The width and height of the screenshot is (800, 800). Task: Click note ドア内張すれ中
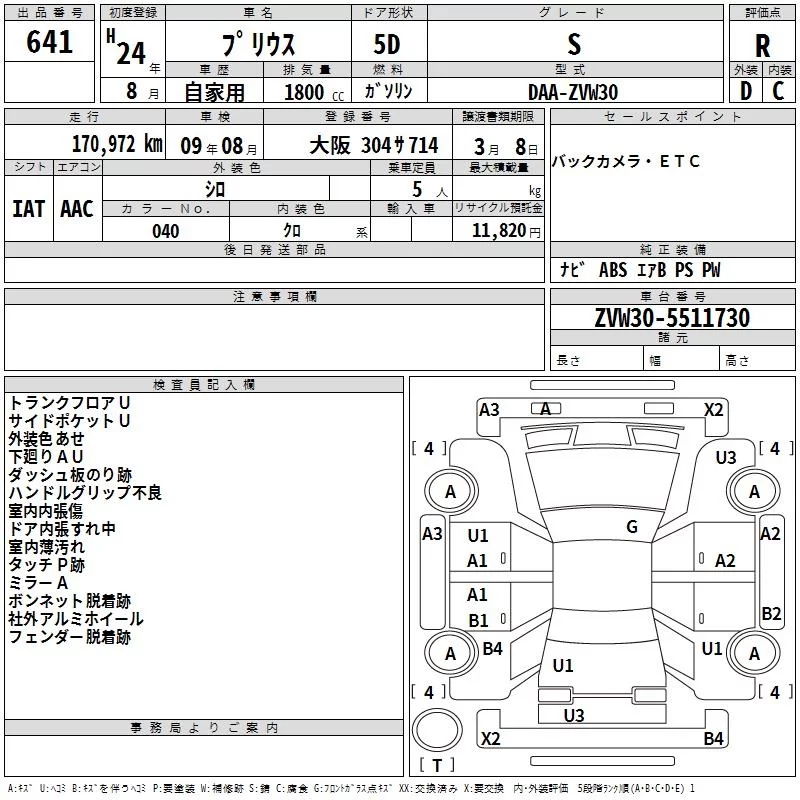point(62,529)
